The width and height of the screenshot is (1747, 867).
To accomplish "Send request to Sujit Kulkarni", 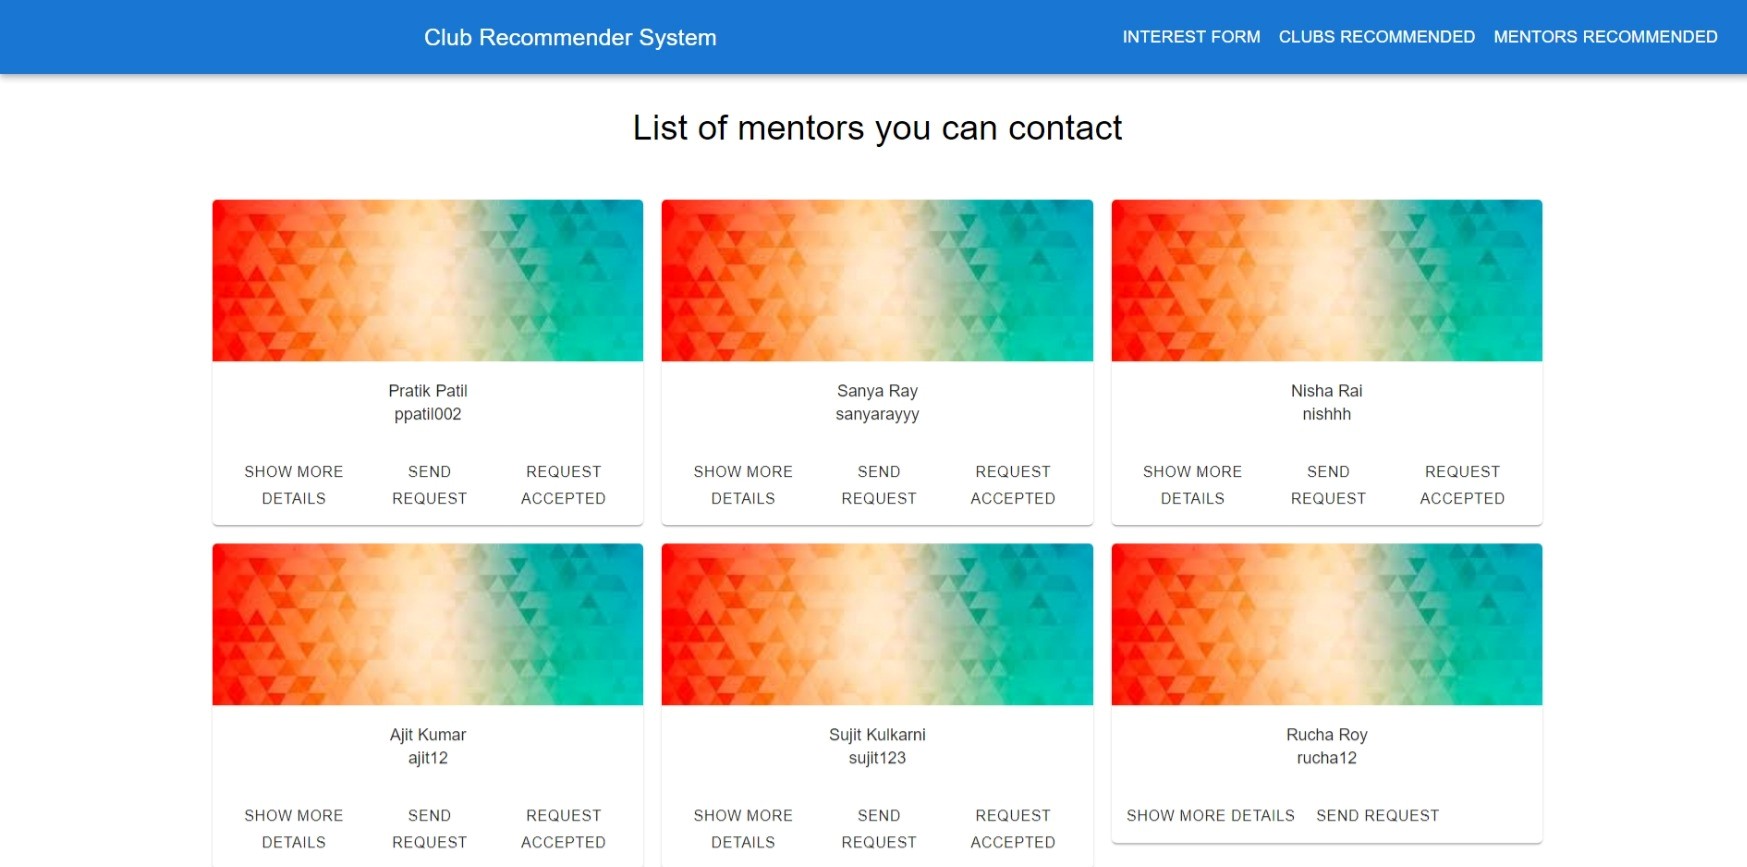I will coord(877,828).
